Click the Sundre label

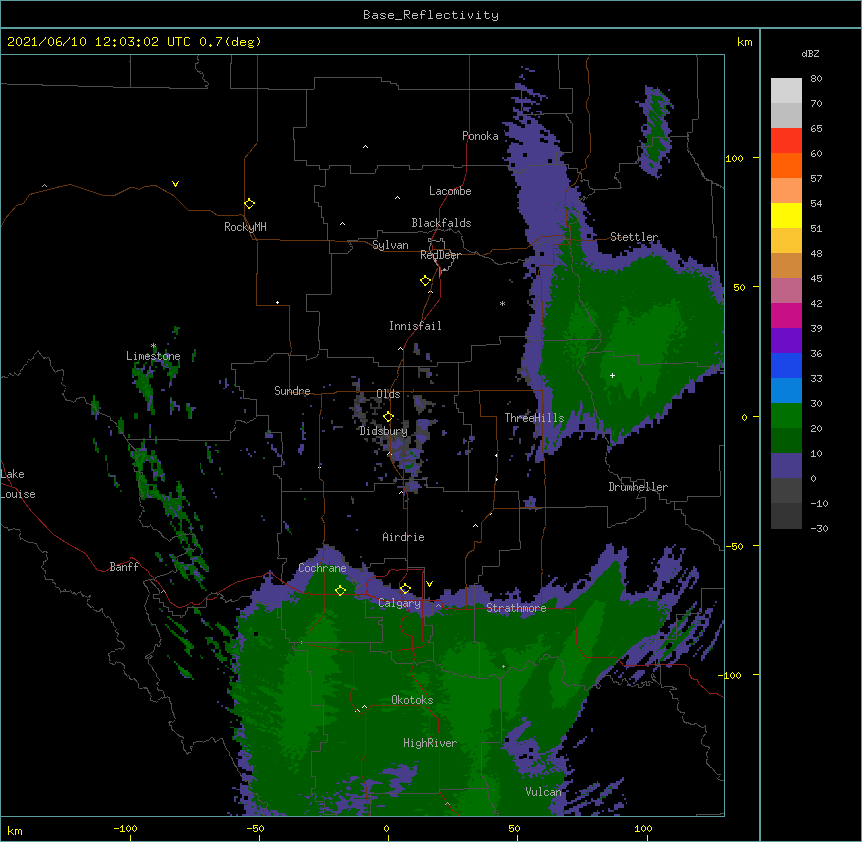tap(292, 391)
